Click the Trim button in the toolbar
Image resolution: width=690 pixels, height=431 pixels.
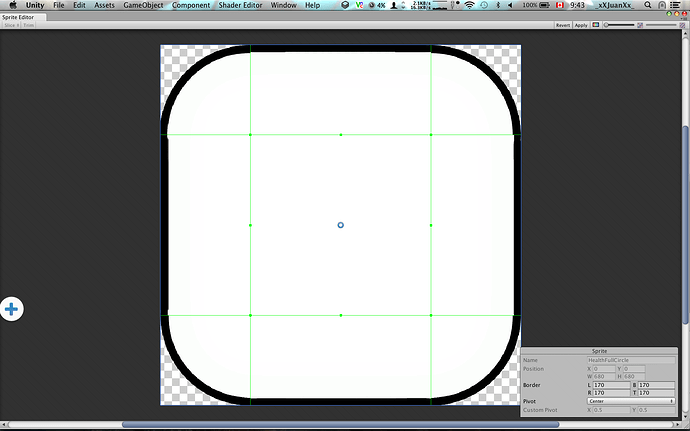click(29, 26)
